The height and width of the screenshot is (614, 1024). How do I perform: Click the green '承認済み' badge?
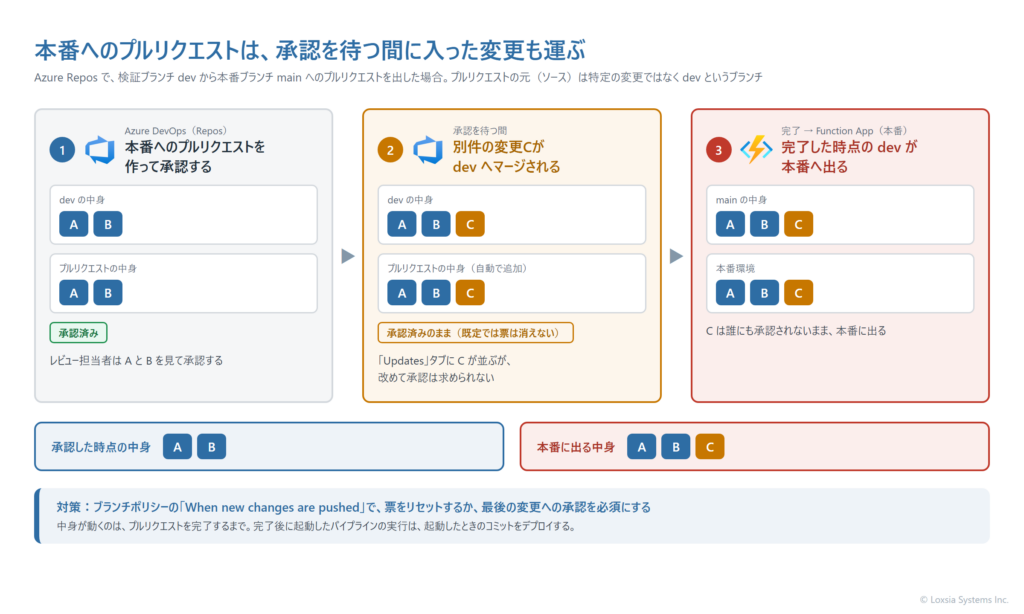pos(78,332)
